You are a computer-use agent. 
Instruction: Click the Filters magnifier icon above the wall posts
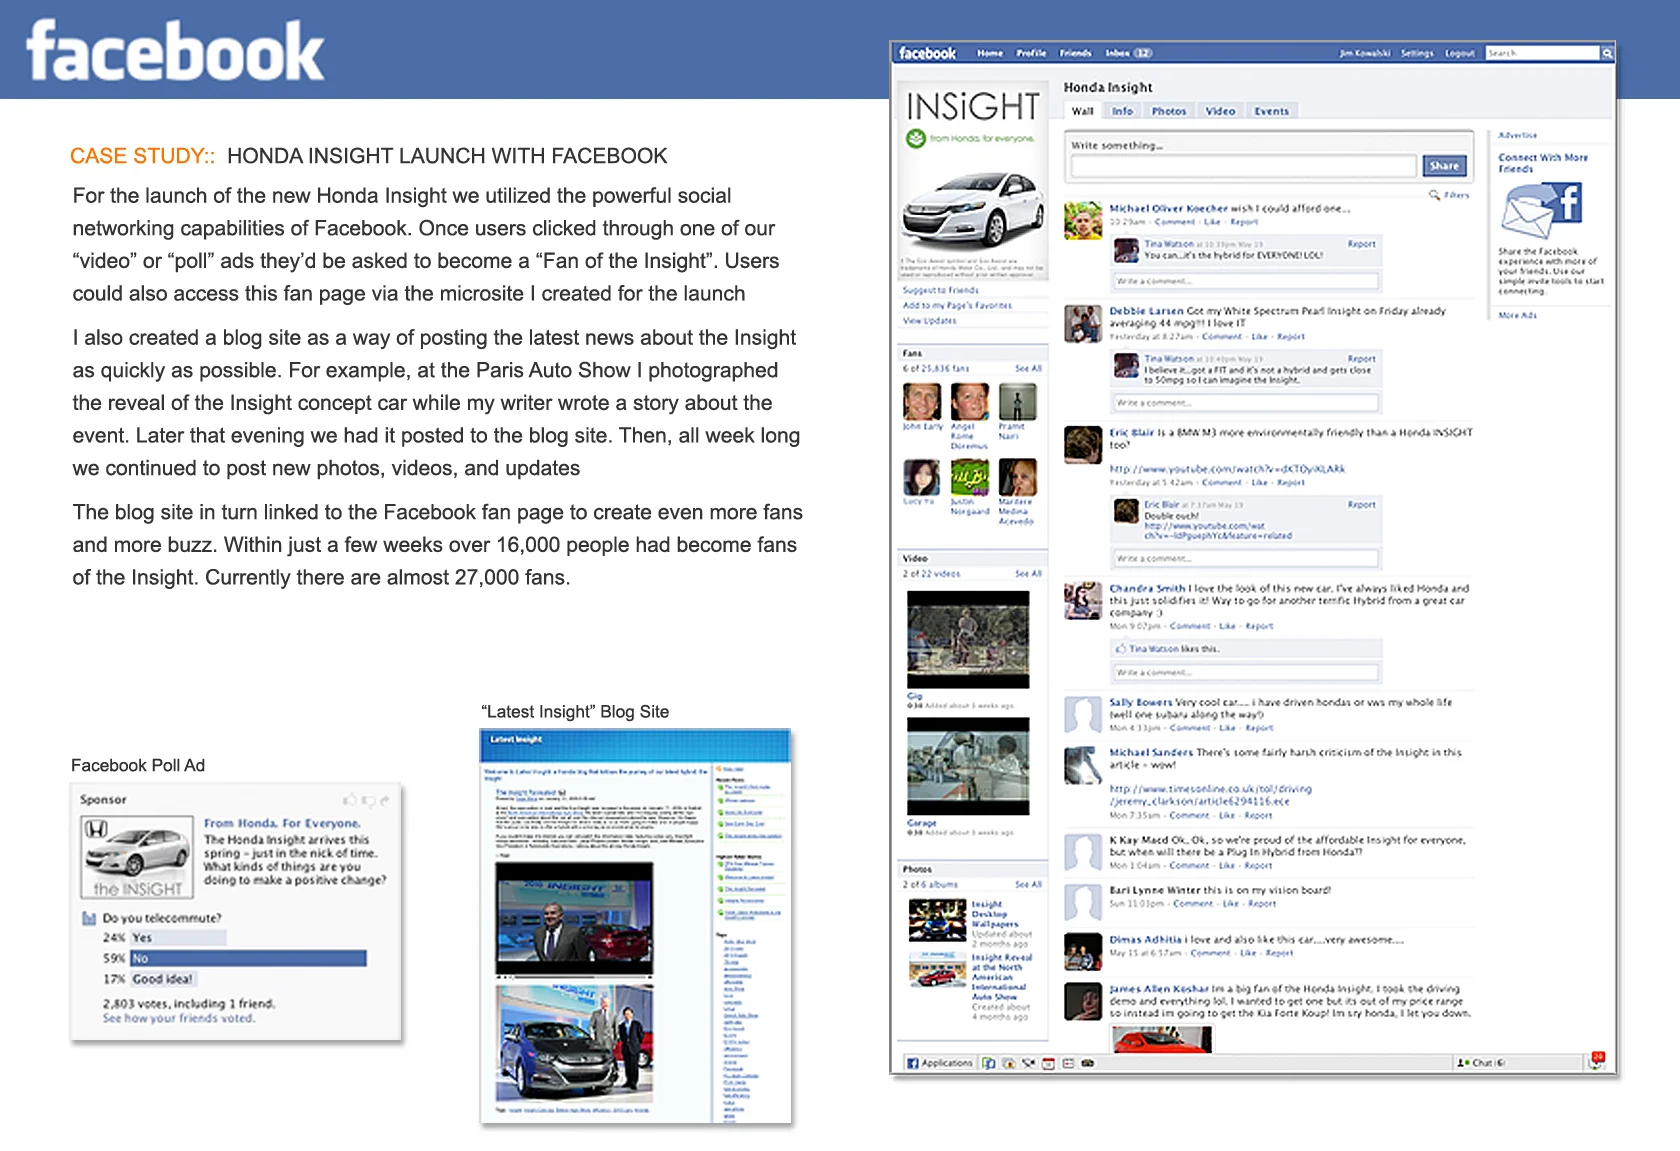coord(1434,195)
